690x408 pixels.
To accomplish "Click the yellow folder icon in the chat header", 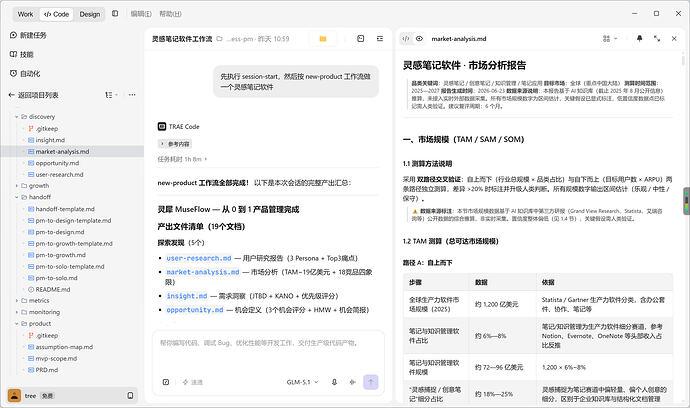I will coord(323,39).
